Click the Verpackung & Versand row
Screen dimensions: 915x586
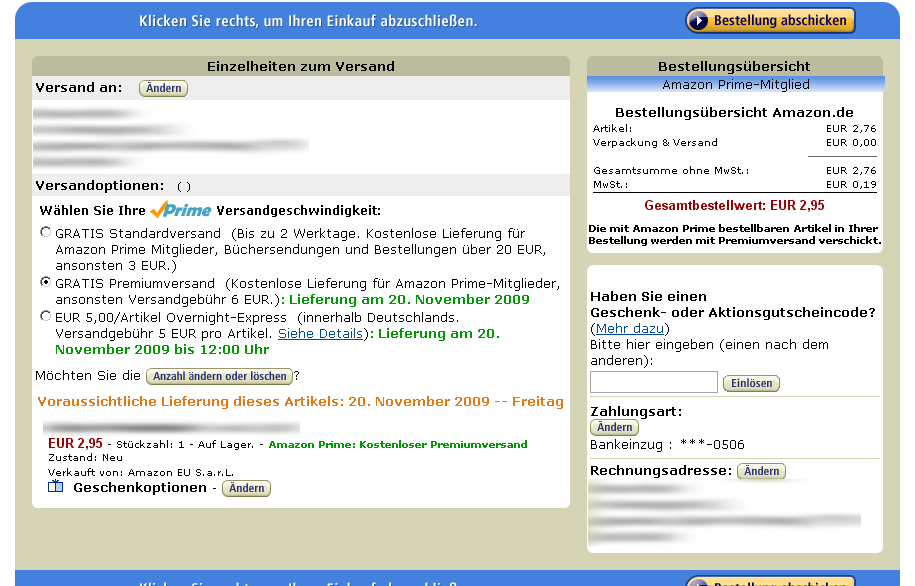pos(735,142)
